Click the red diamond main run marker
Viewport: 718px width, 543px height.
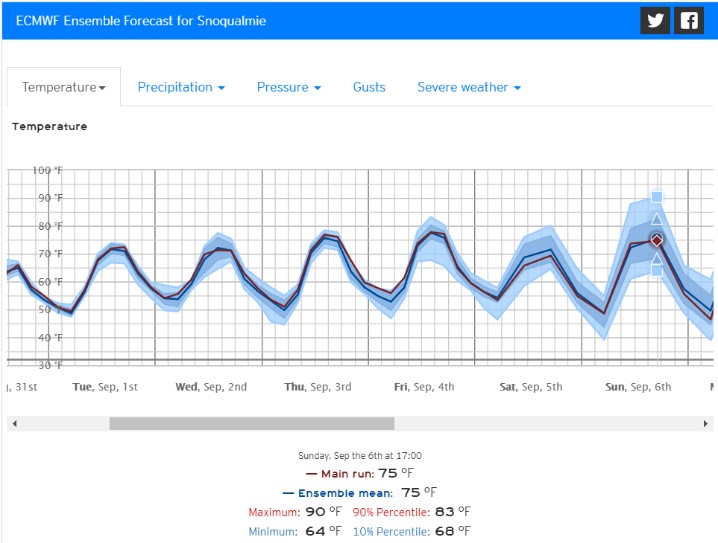click(657, 240)
